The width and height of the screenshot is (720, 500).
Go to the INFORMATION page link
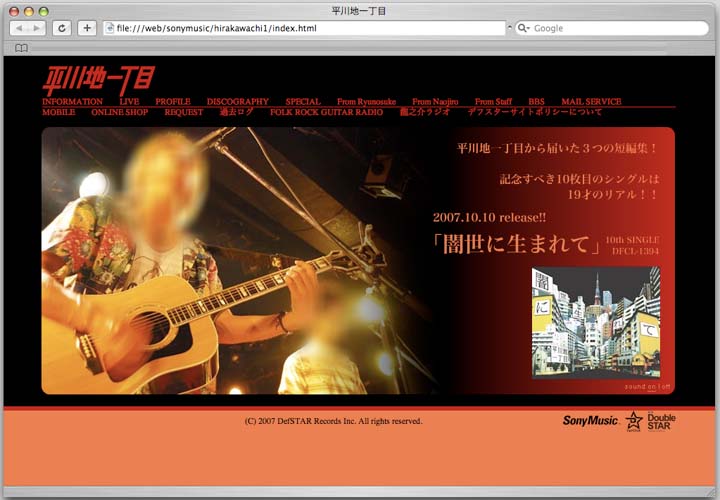(72, 102)
